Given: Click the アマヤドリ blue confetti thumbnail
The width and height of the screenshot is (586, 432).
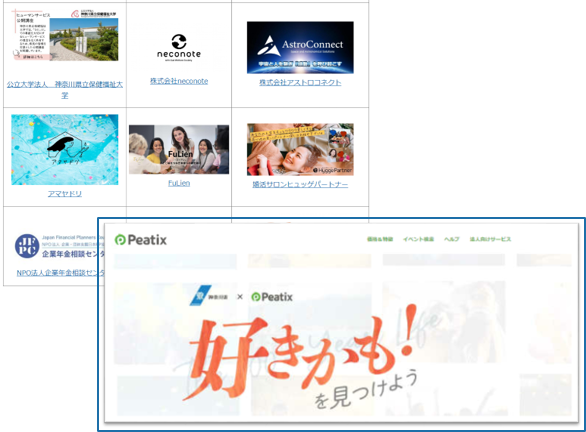Looking at the screenshot, I should 65,149.
